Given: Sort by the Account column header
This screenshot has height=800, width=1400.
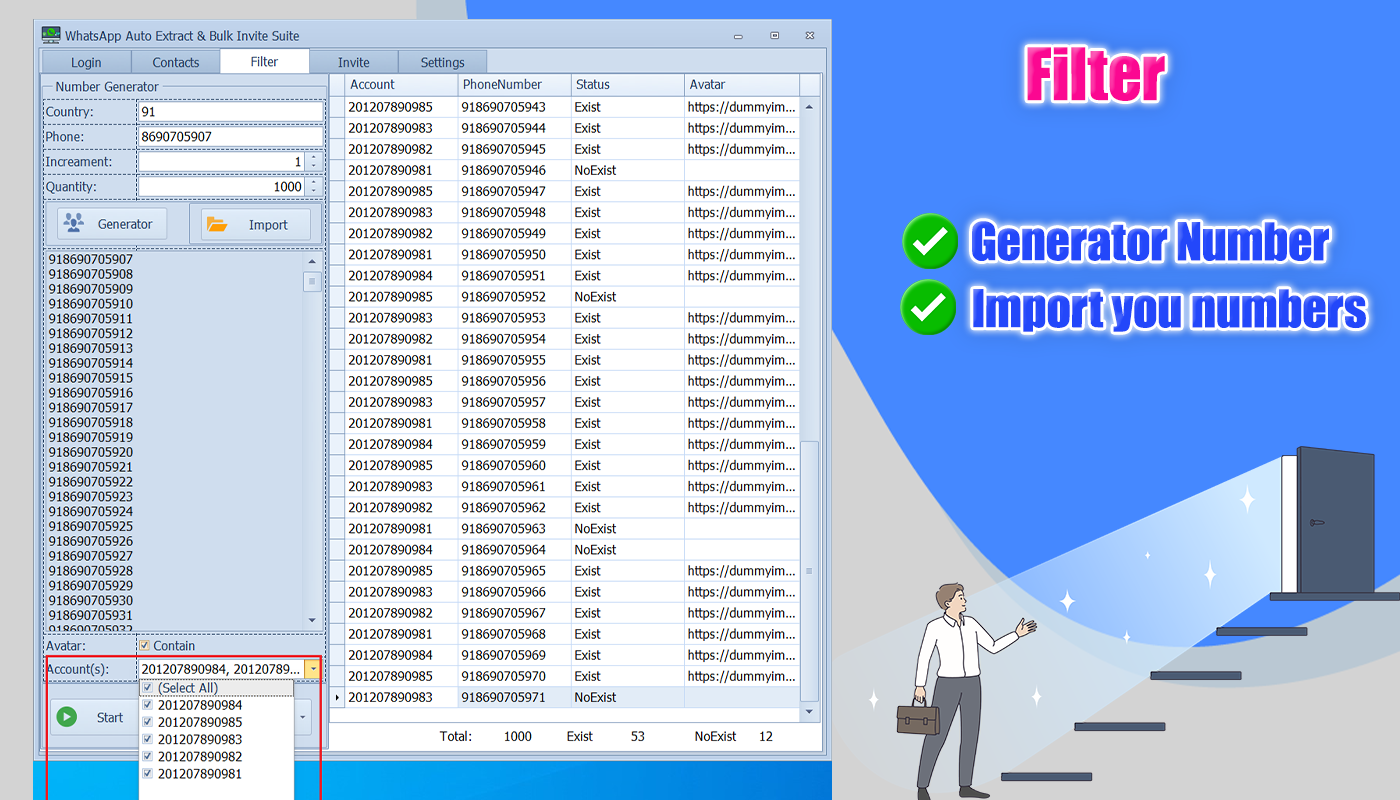Looking at the screenshot, I should pos(402,85).
